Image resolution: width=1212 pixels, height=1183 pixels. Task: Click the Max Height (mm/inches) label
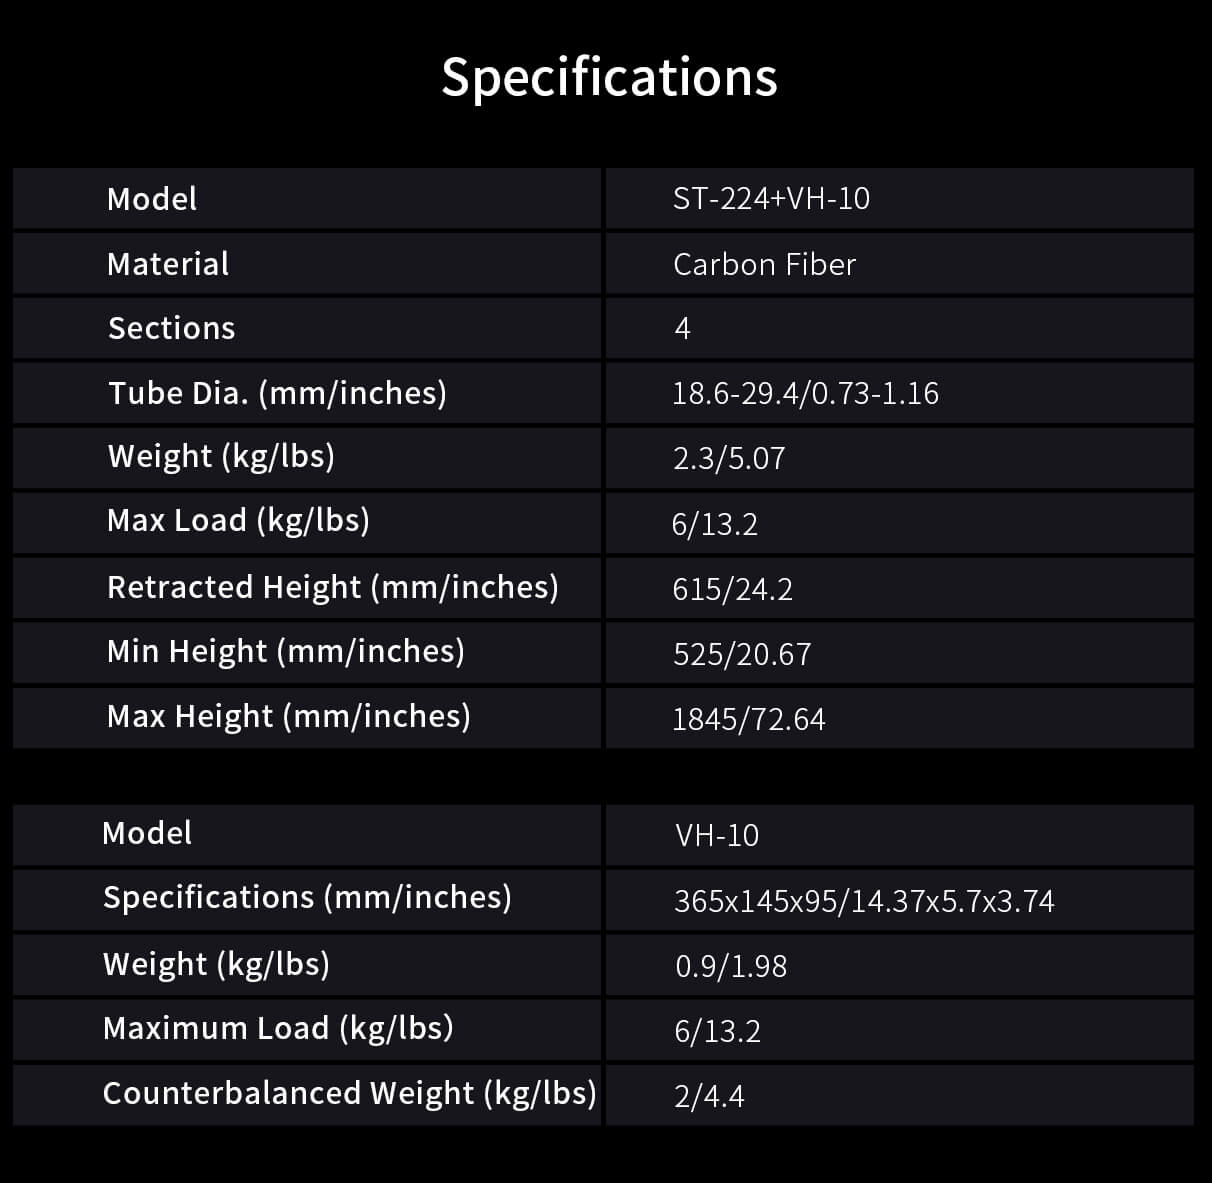click(x=288, y=716)
